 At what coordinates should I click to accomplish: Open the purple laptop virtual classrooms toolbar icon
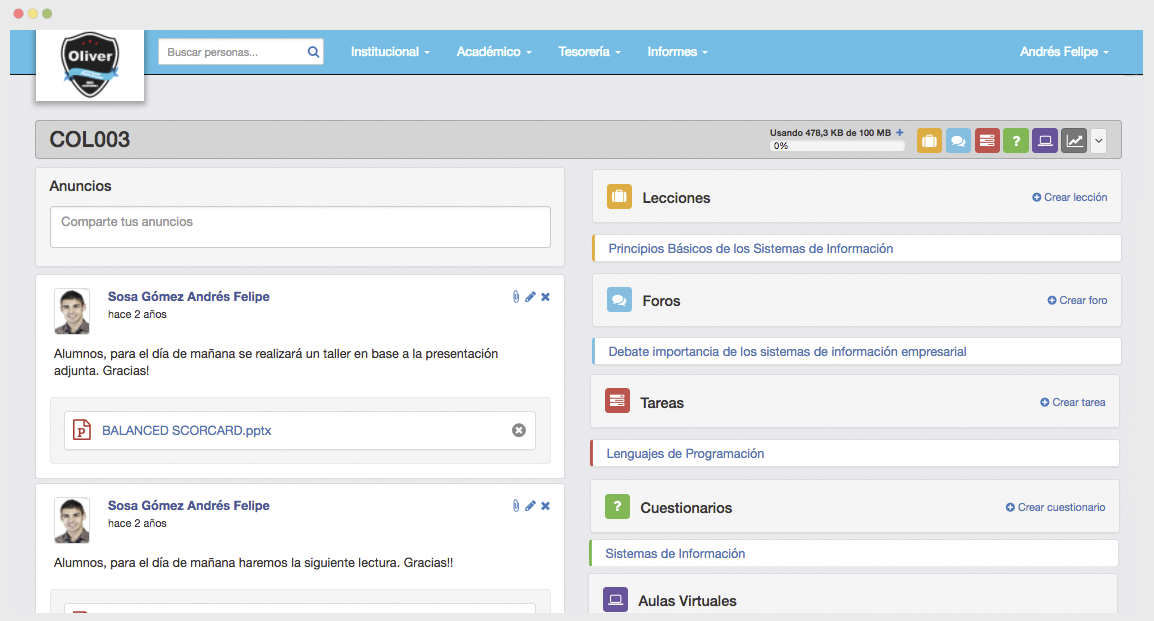pyautogui.click(x=1044, y=140)
